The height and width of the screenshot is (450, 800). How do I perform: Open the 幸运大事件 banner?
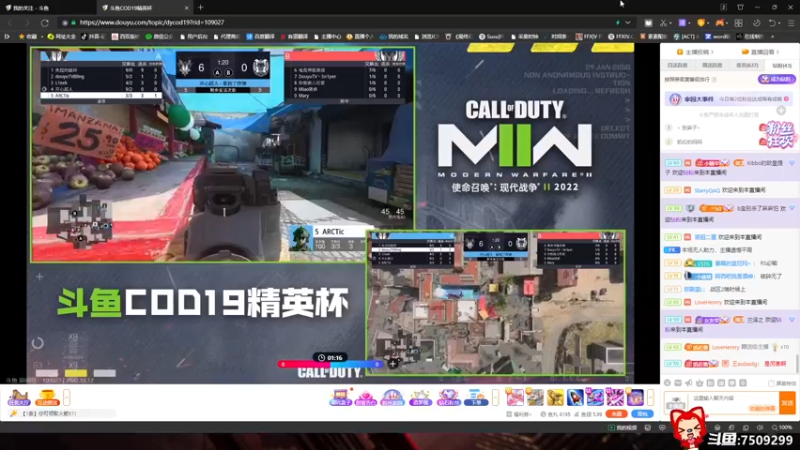pos(729,99)
